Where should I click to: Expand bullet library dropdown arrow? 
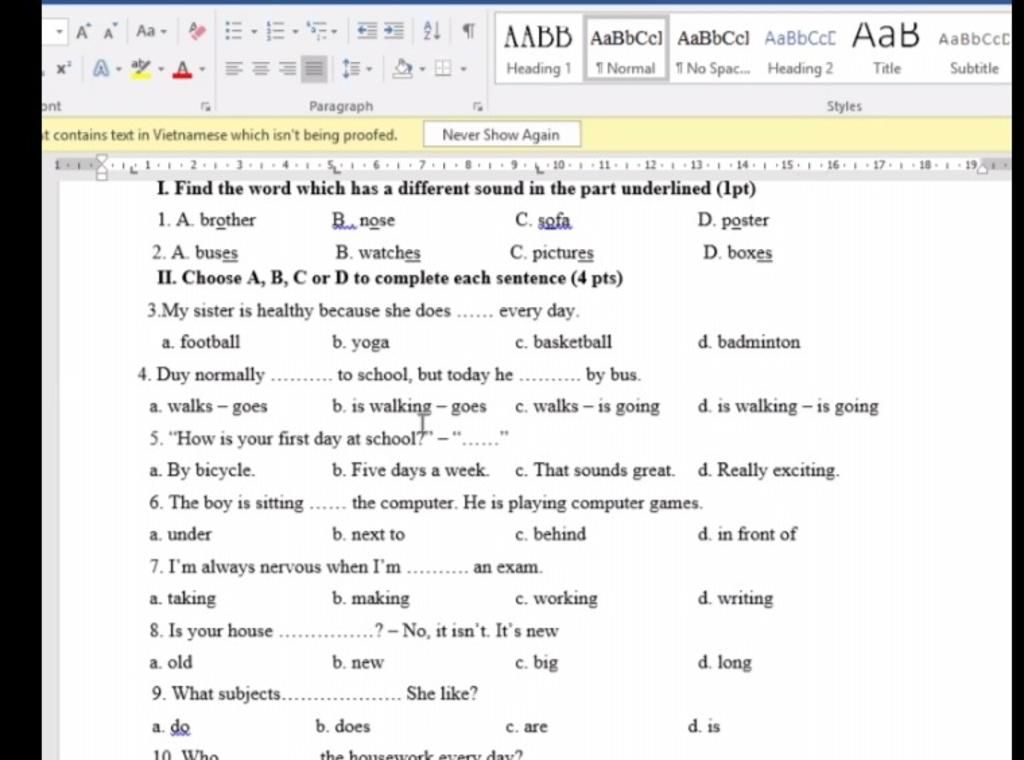[x=254, y=31]
